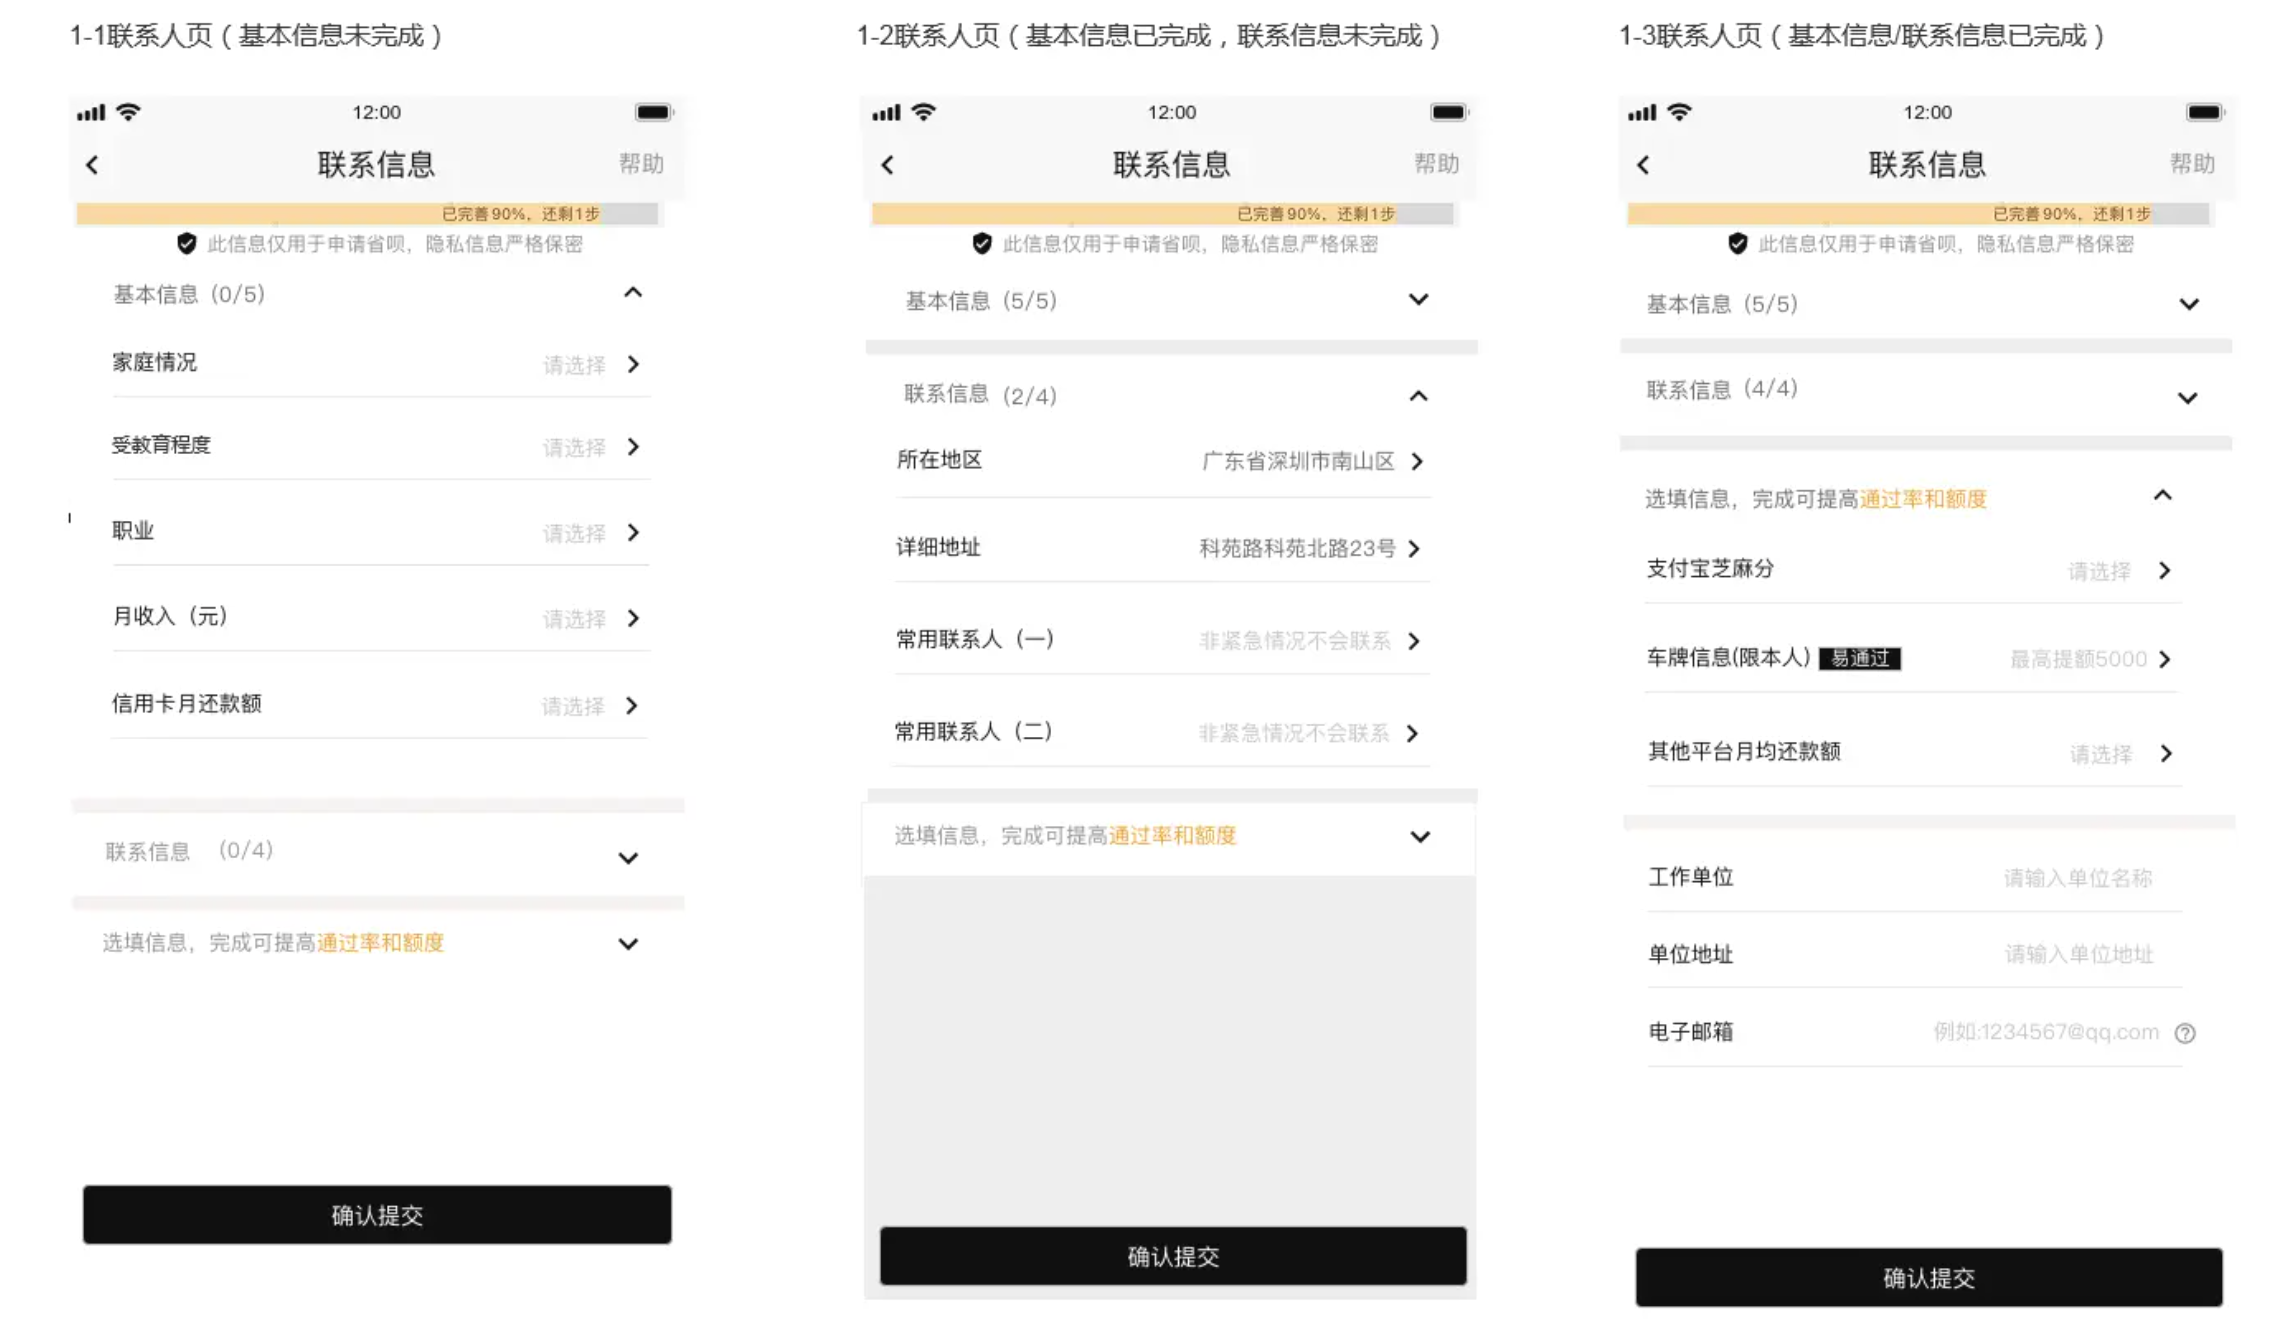Expand 联系信息 (0/4) section
Viewport: 2282px width, 1334px height.
pos(628,858)
